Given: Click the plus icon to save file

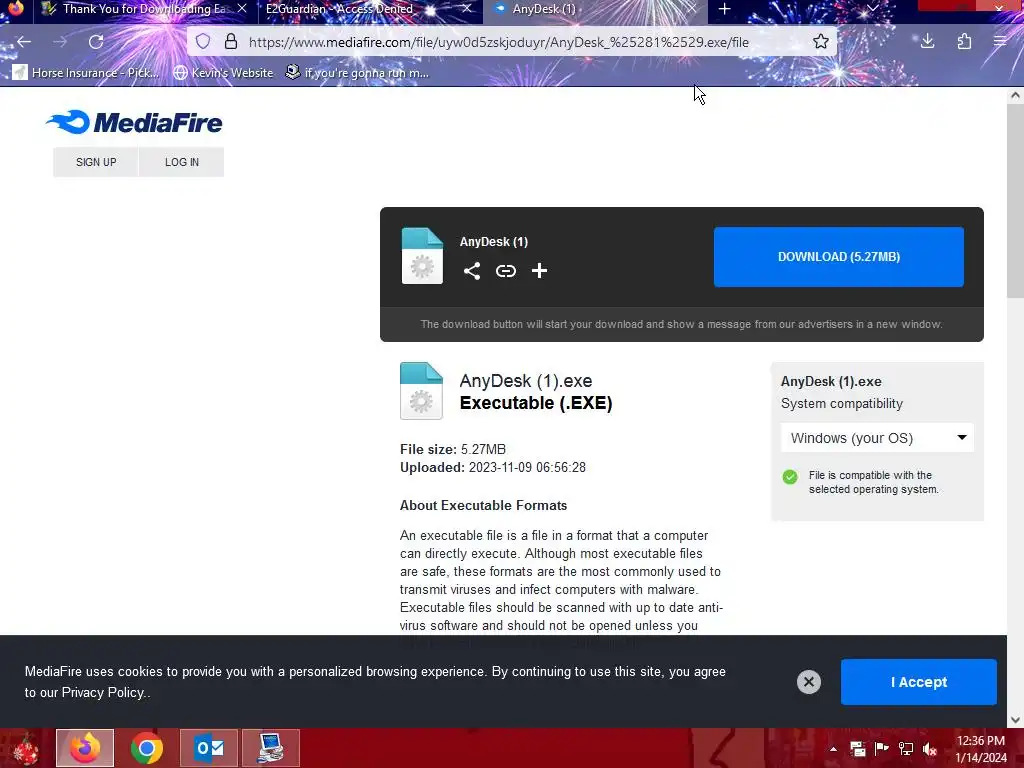Looking at the screenshot, I should [x=539, y=271].
